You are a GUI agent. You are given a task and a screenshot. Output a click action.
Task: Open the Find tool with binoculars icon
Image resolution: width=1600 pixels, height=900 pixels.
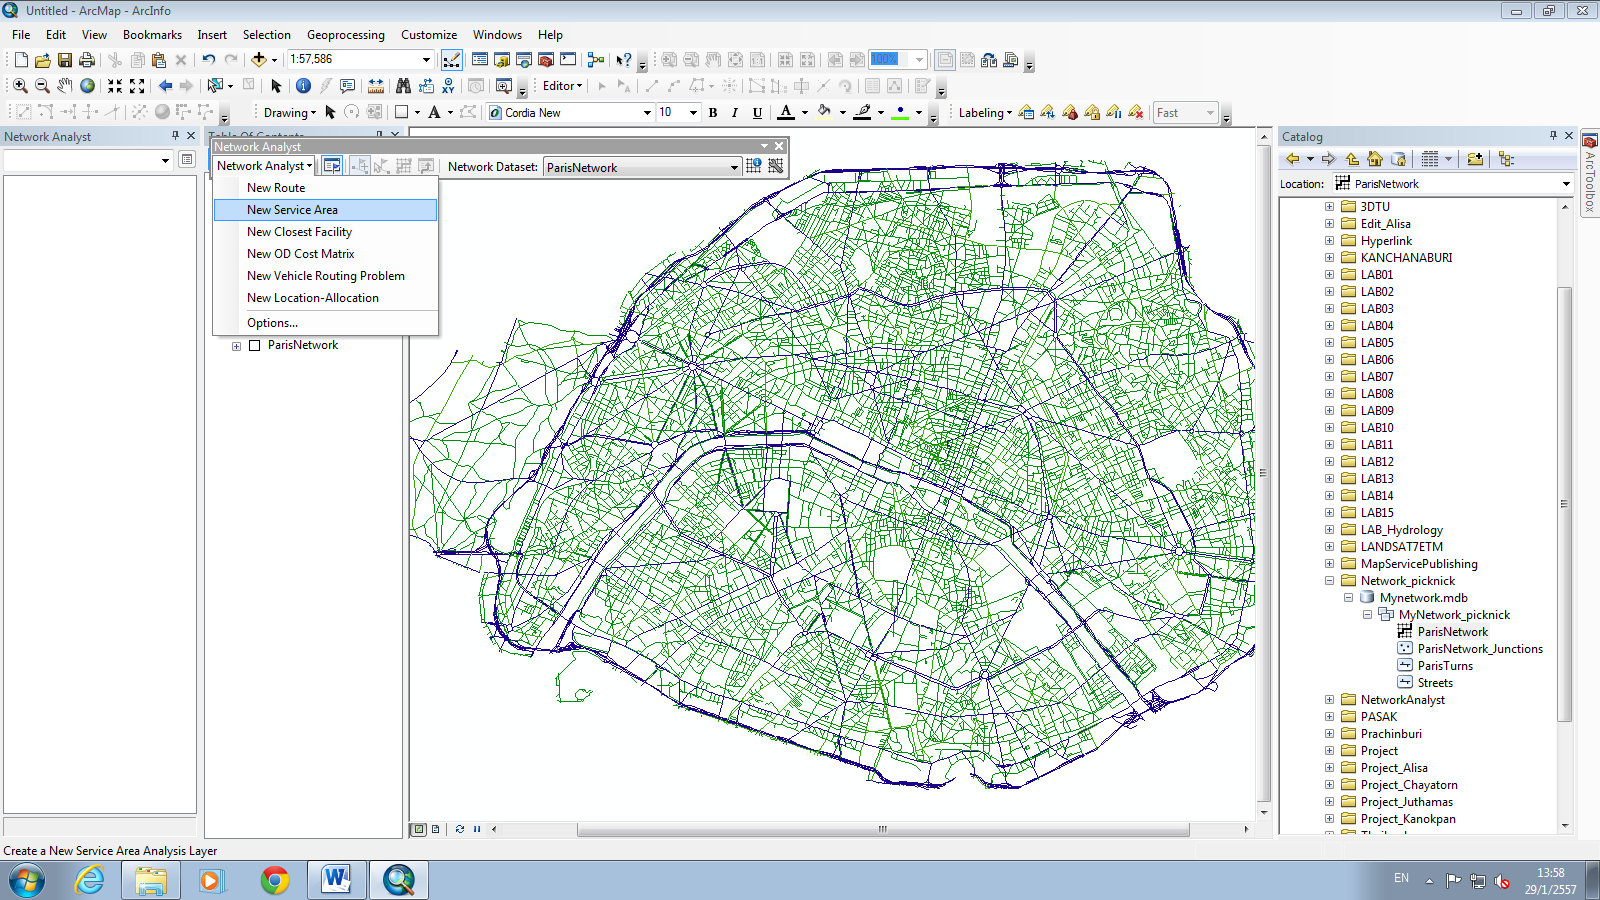403,86
